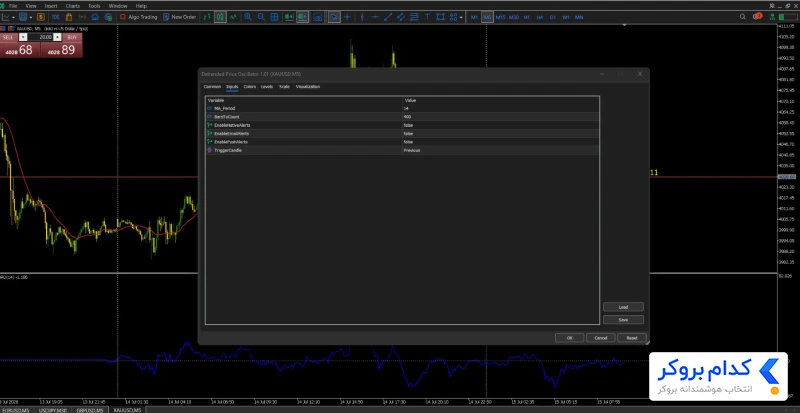The height and width of the screenshot is (413, 800).
Task: Click the Algo Trading toolbar button
Action: [138, 17]
